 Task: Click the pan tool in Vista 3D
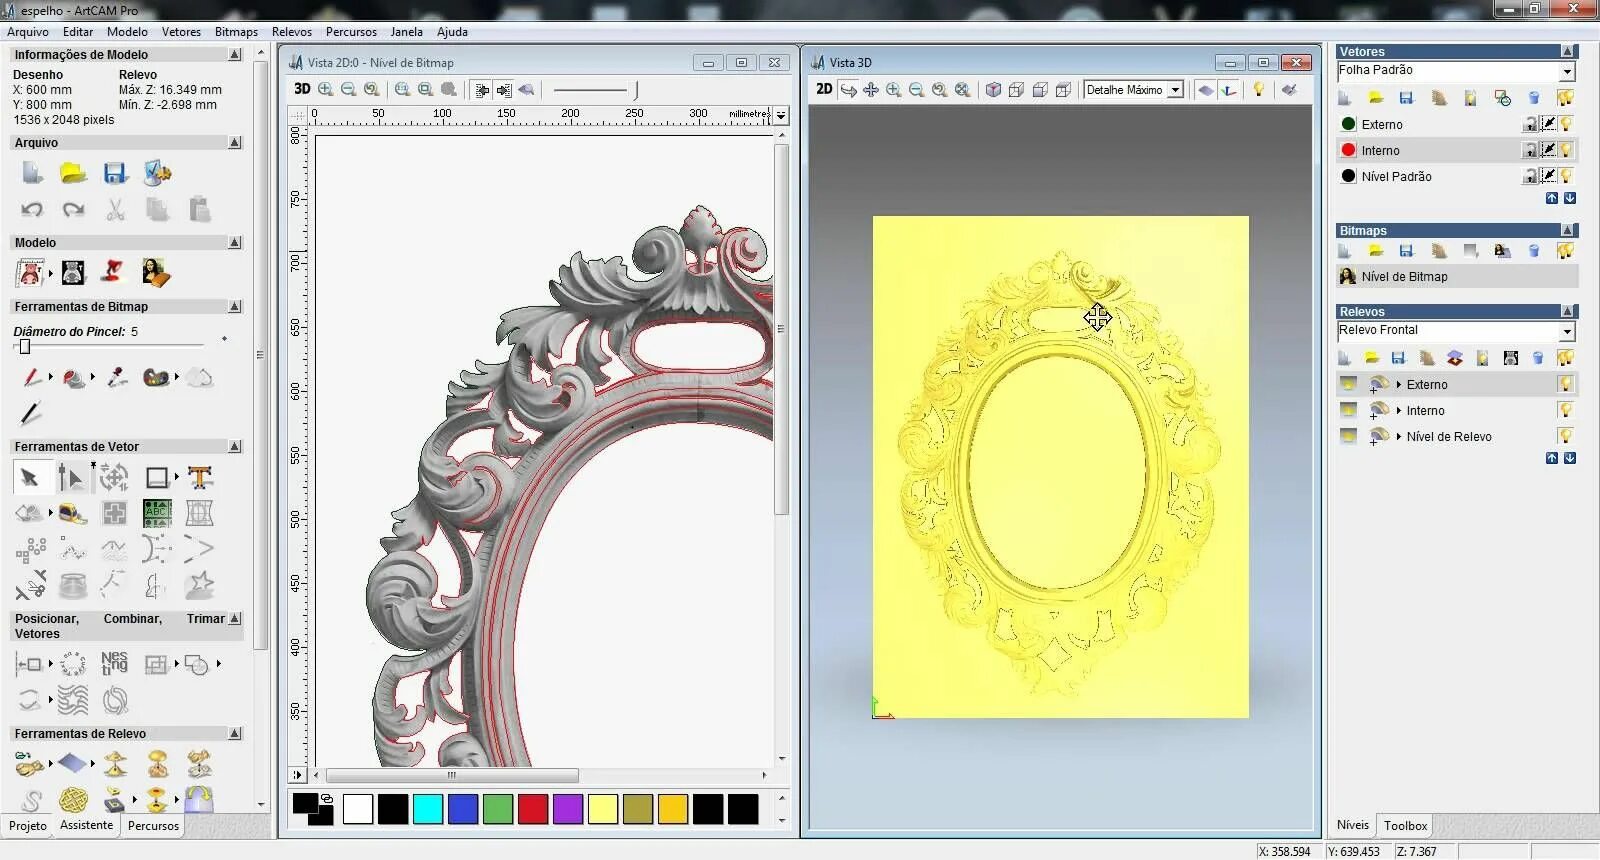(x=871, y=90)
